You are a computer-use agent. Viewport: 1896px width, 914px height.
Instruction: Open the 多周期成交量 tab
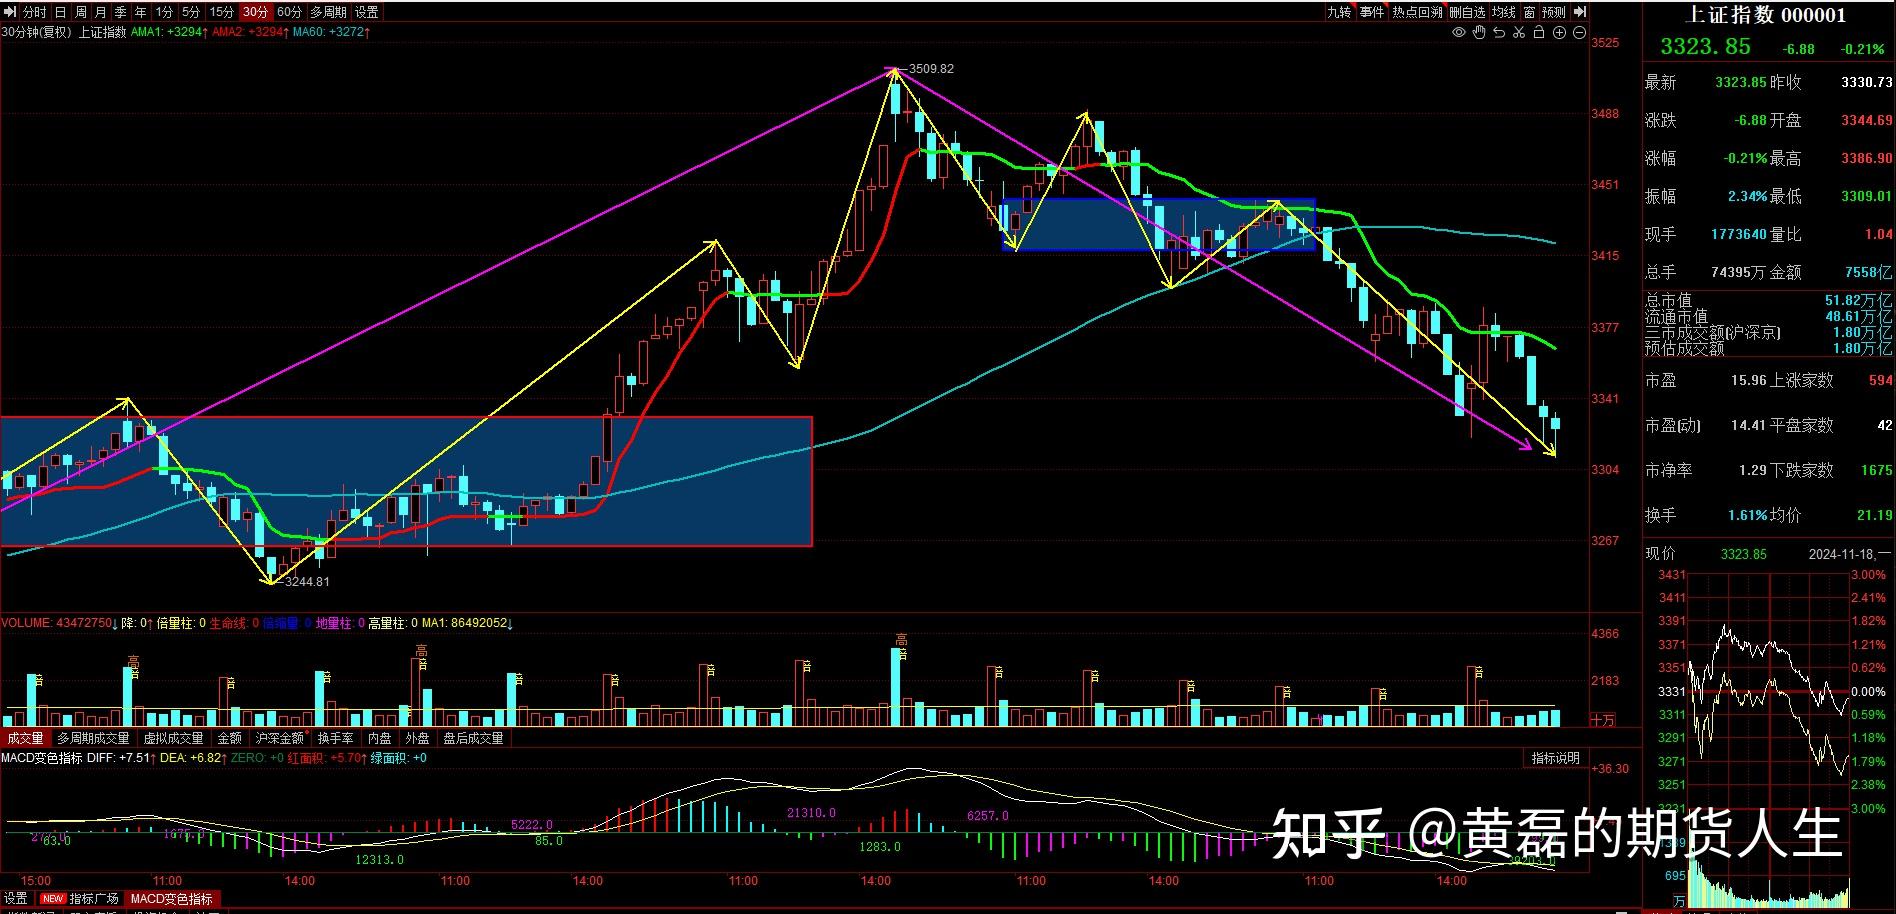point(93,738)
